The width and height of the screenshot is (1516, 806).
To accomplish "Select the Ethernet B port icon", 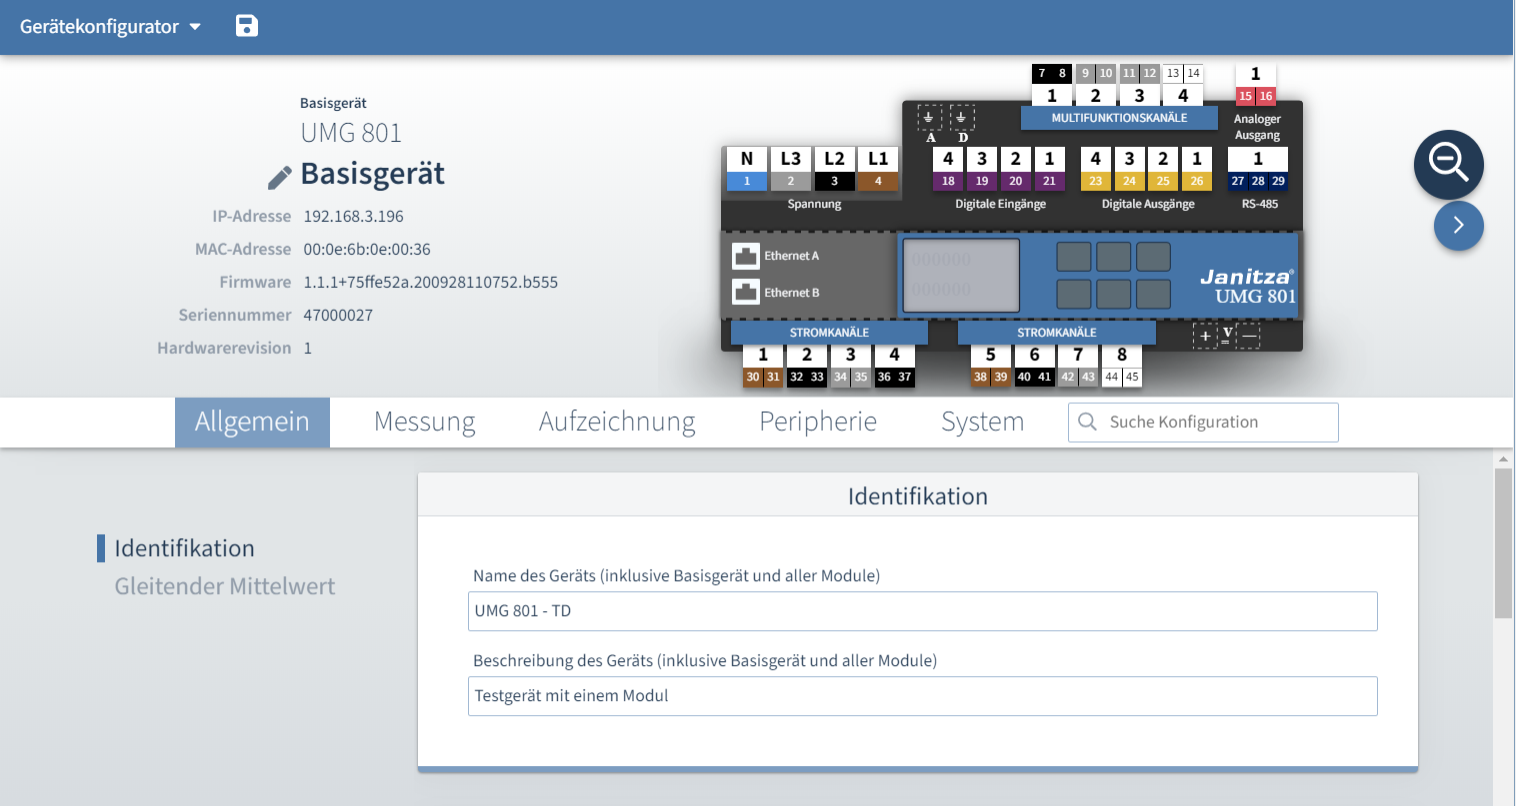I will (x=746, y=292).
